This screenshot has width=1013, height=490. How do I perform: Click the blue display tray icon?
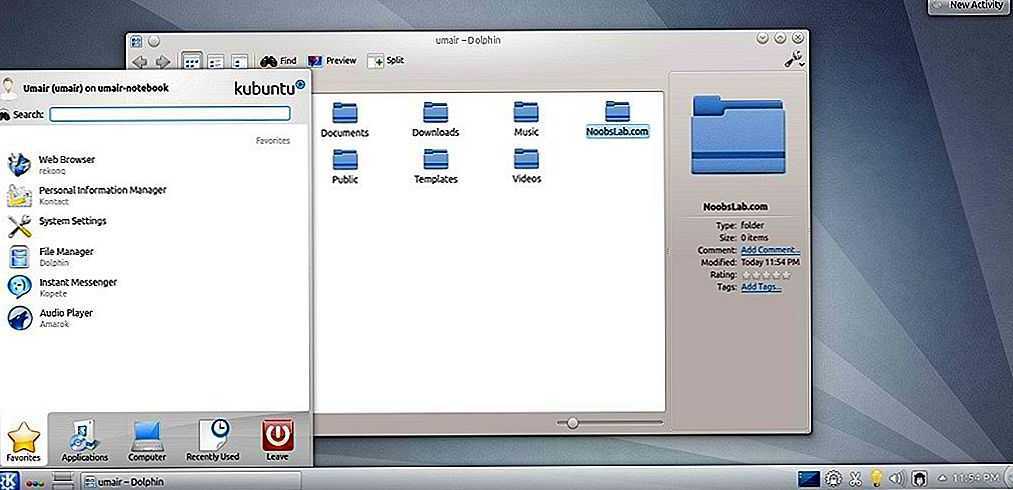tap(809, 479)
